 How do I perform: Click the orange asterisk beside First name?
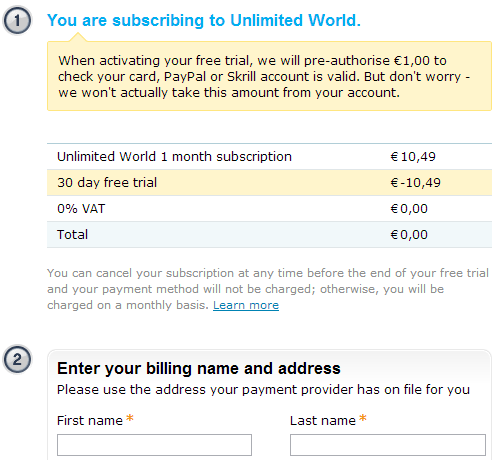coord(130,418)
